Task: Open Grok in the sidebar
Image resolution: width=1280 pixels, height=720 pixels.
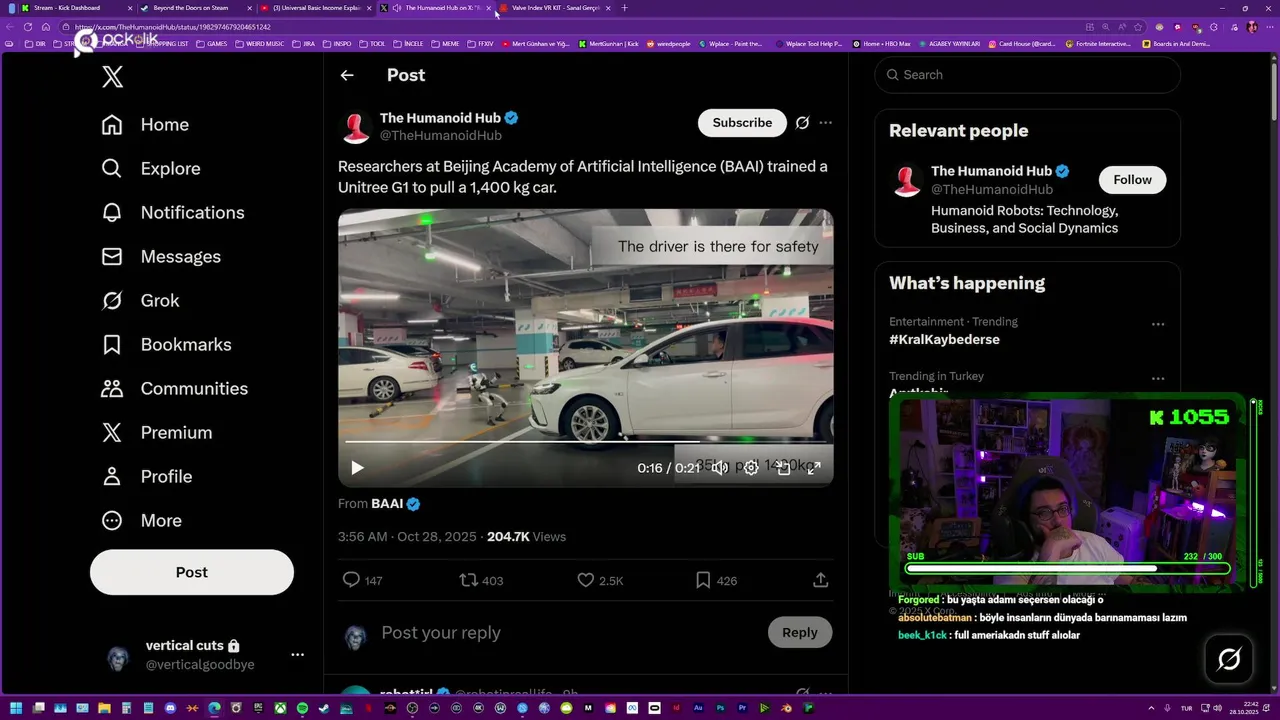Action: coord(140,300)
